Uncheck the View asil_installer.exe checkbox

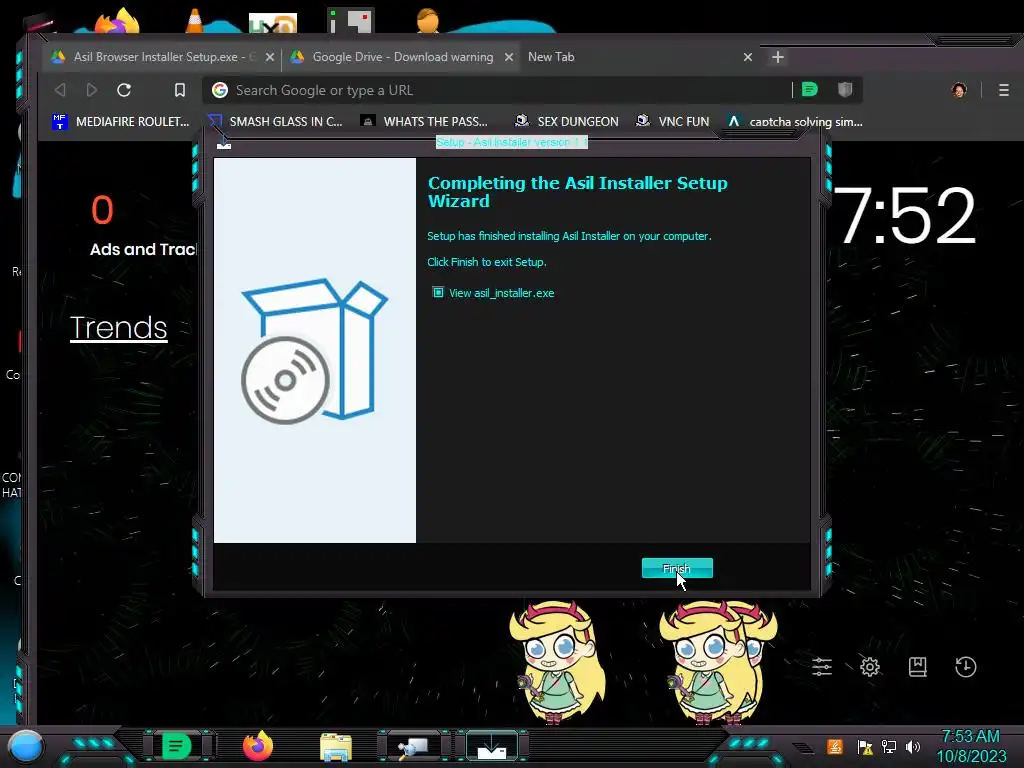click(x=438, y=293)
